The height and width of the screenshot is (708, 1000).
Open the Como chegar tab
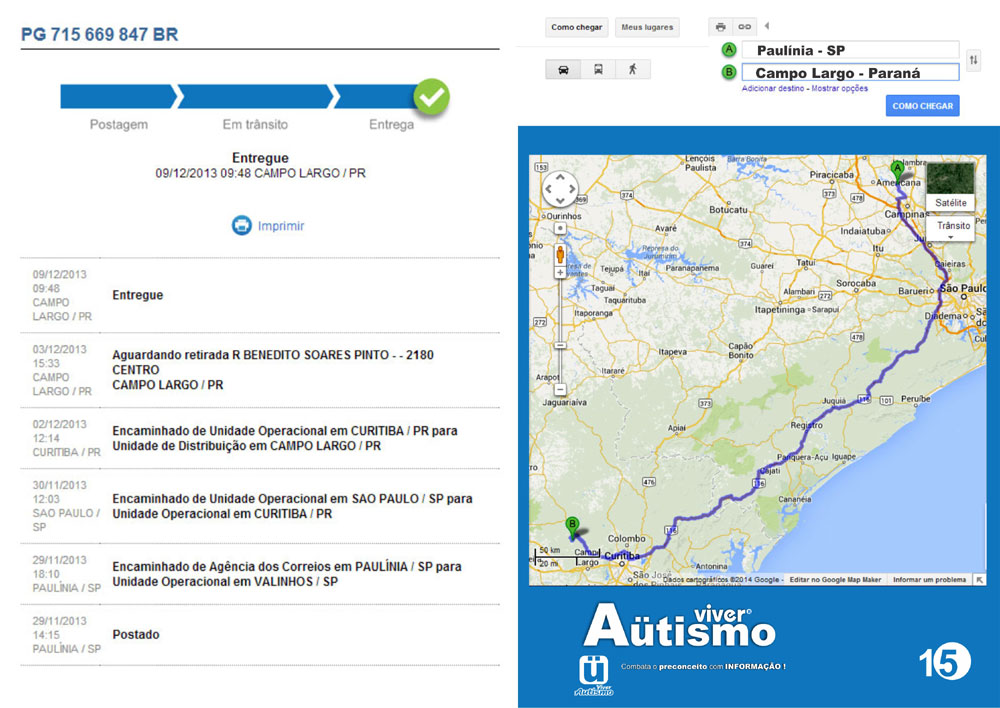[x=577, y=28]
